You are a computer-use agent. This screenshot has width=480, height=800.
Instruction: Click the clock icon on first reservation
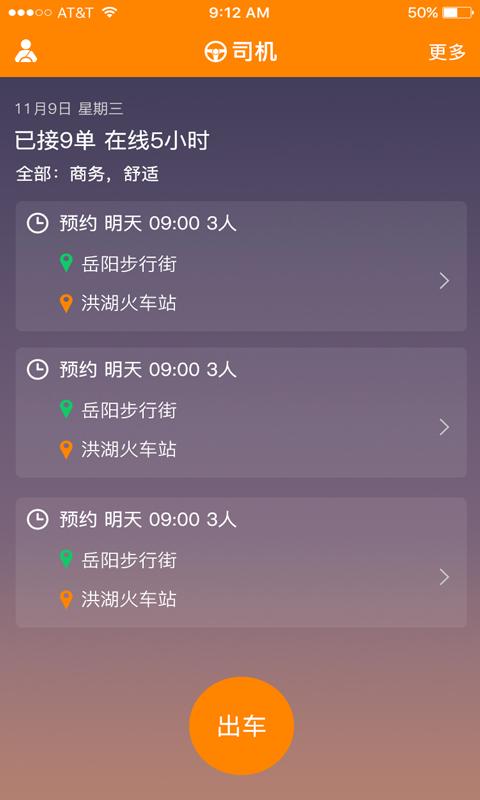click(37, 223)
